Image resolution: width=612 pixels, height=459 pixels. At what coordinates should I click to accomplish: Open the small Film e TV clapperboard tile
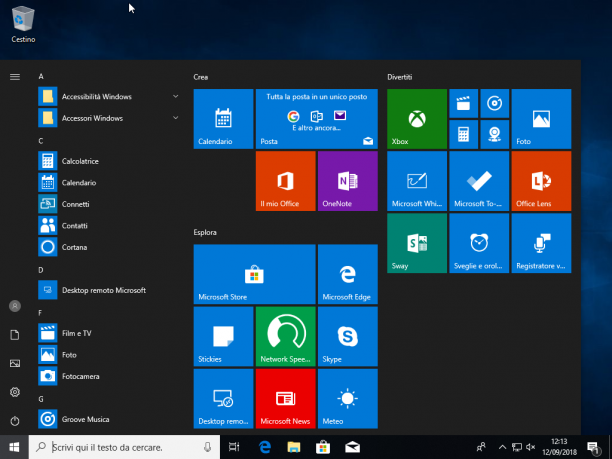[x=463, y=103]
